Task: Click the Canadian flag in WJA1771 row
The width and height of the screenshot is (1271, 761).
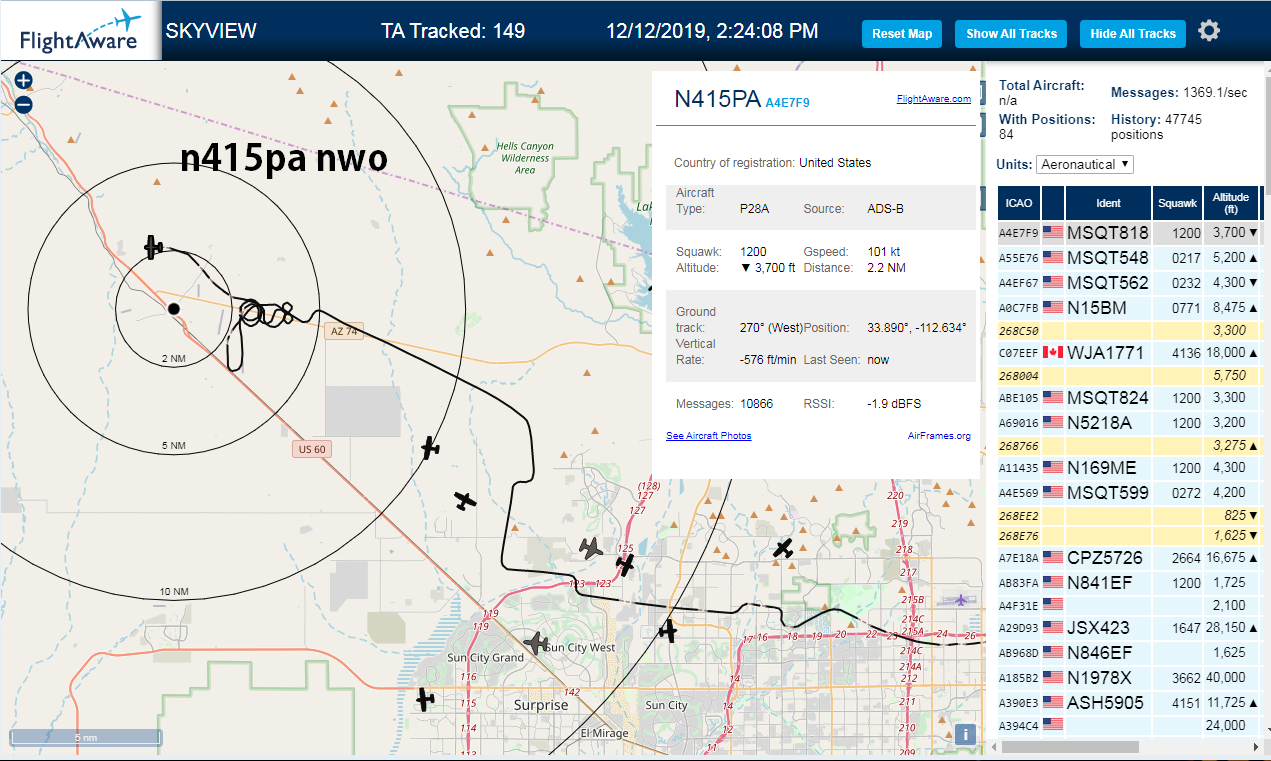Action: click(1052, 352)
